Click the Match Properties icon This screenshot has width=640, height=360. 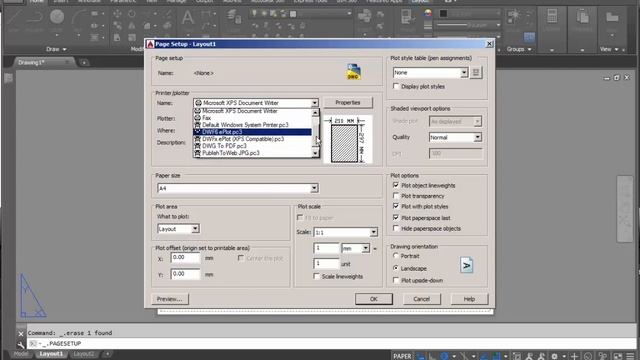[407, 17]
